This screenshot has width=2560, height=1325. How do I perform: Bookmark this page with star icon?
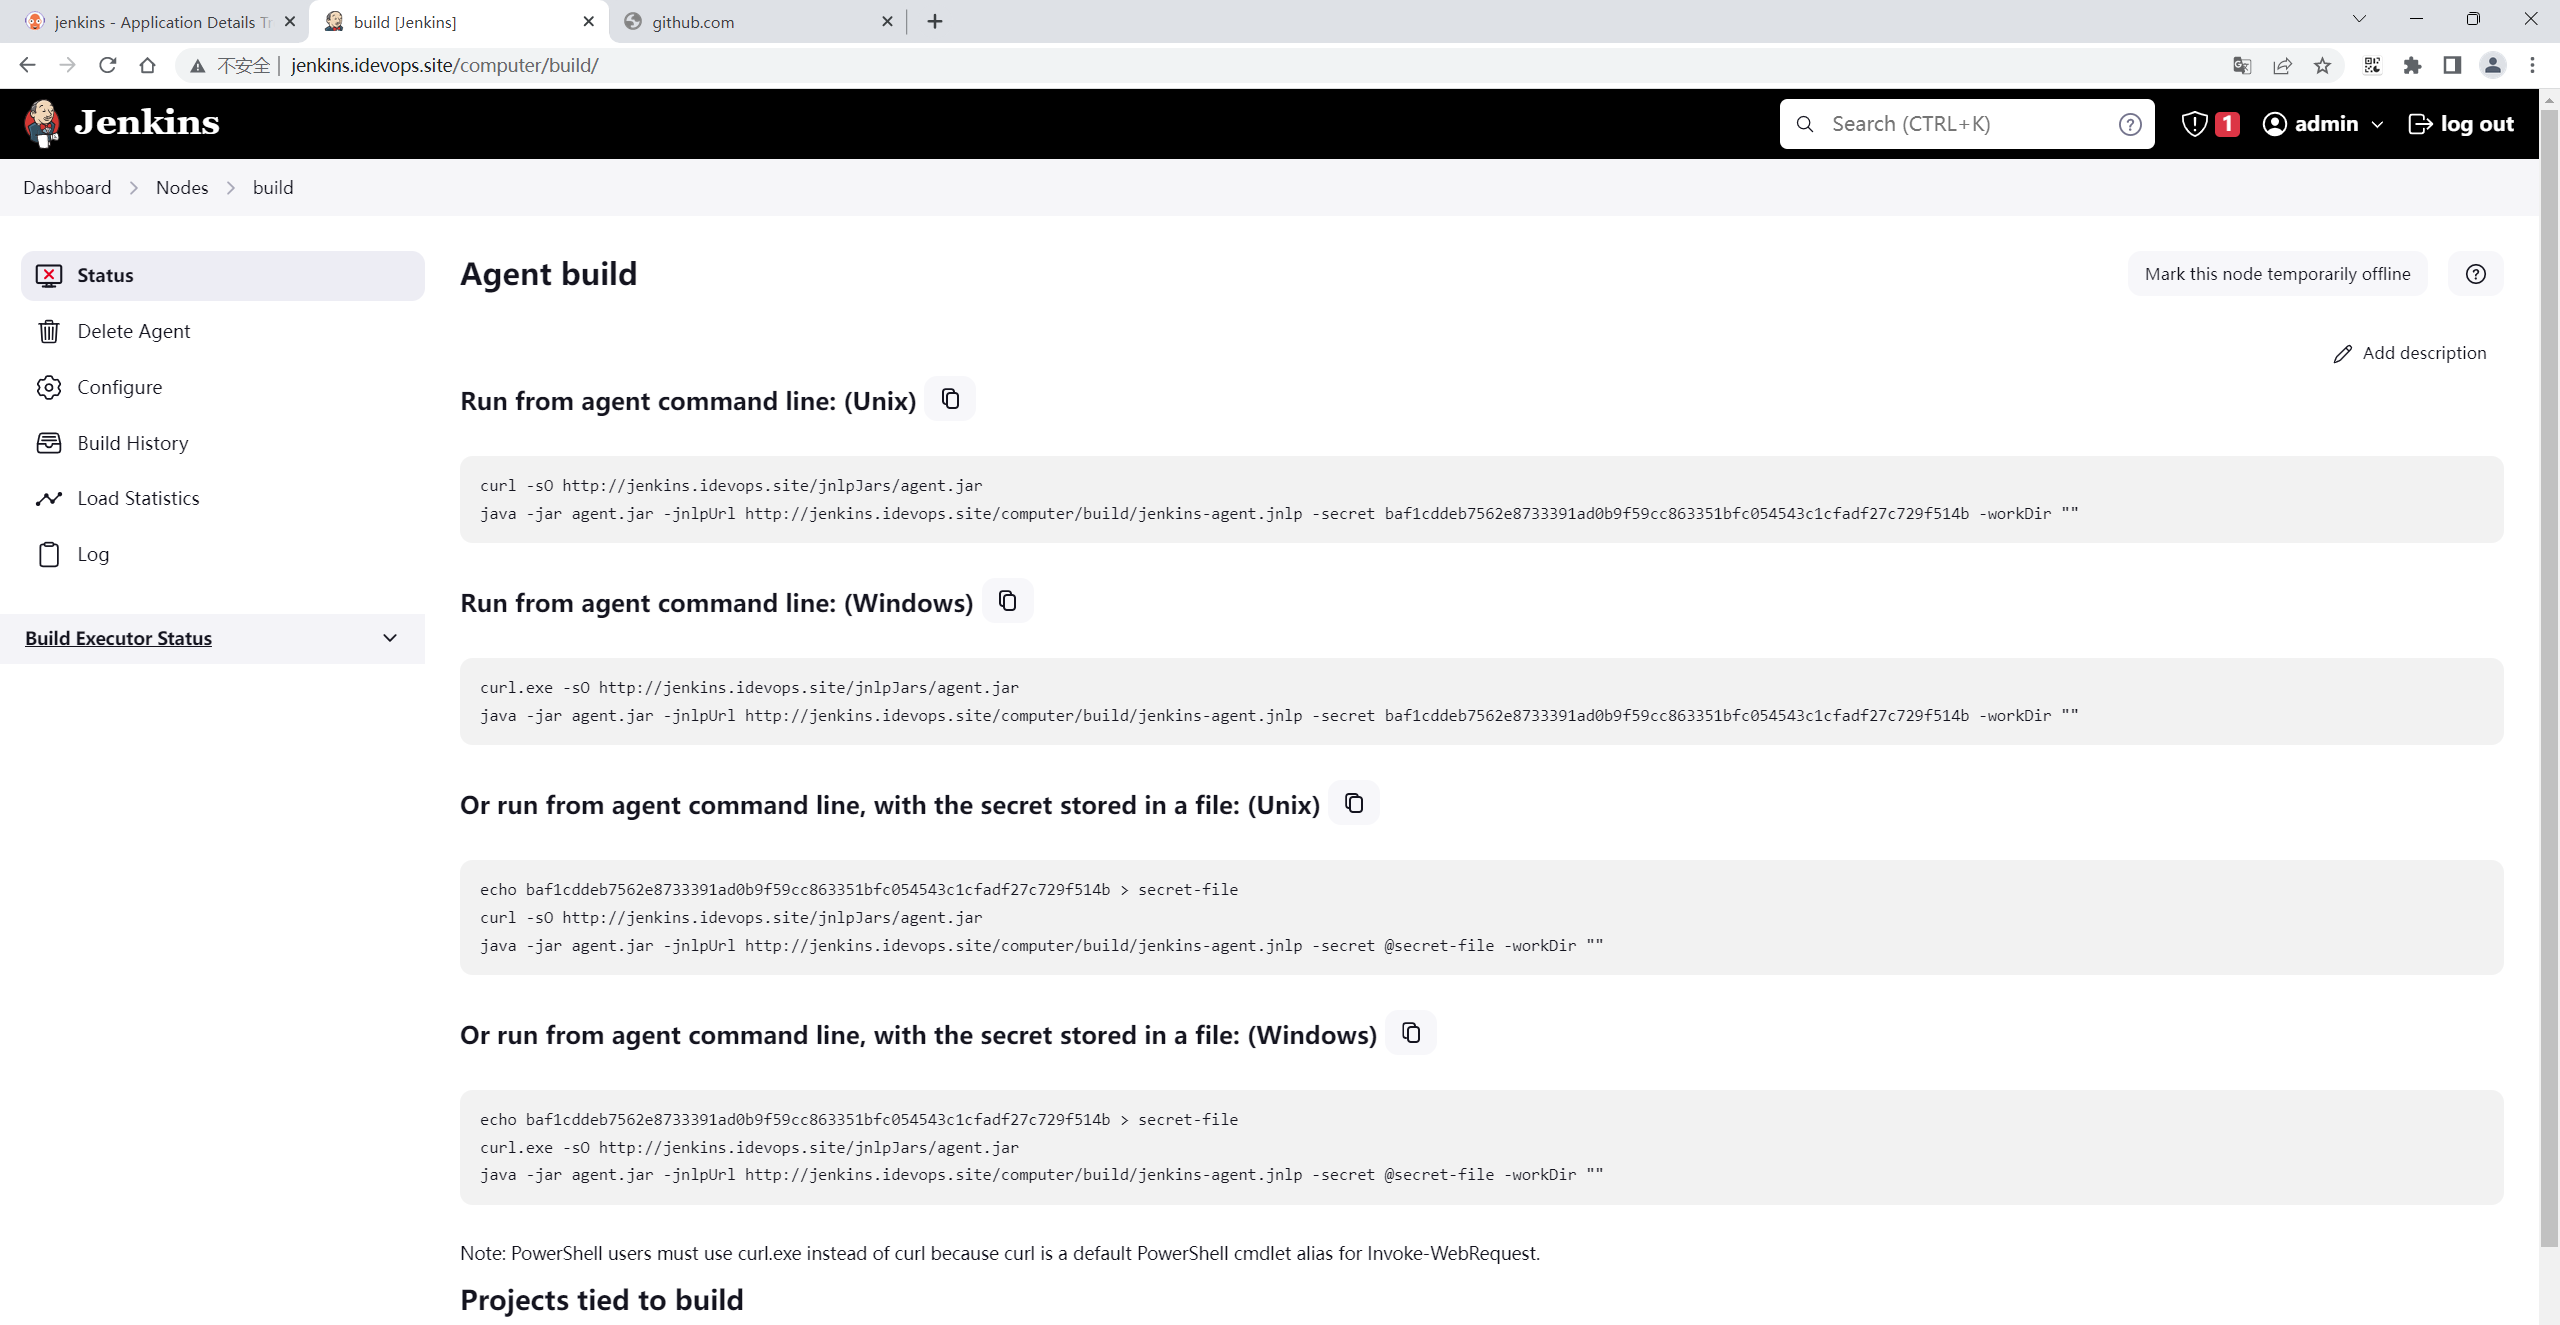2322,65
